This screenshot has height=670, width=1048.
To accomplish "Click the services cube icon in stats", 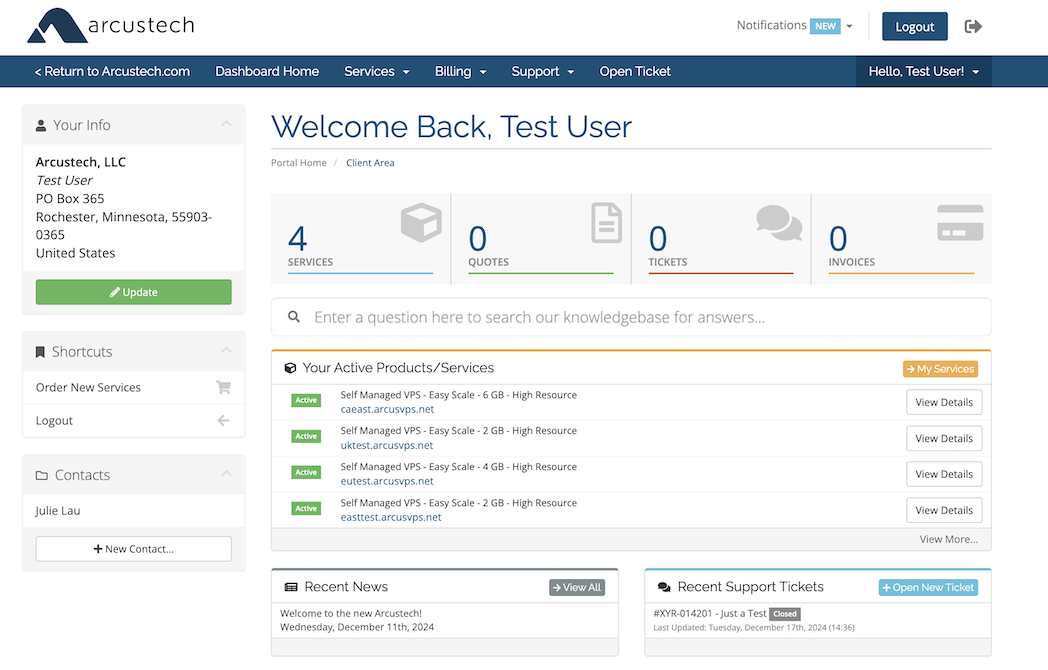I will pyautogui.click(x=421, y=223).
